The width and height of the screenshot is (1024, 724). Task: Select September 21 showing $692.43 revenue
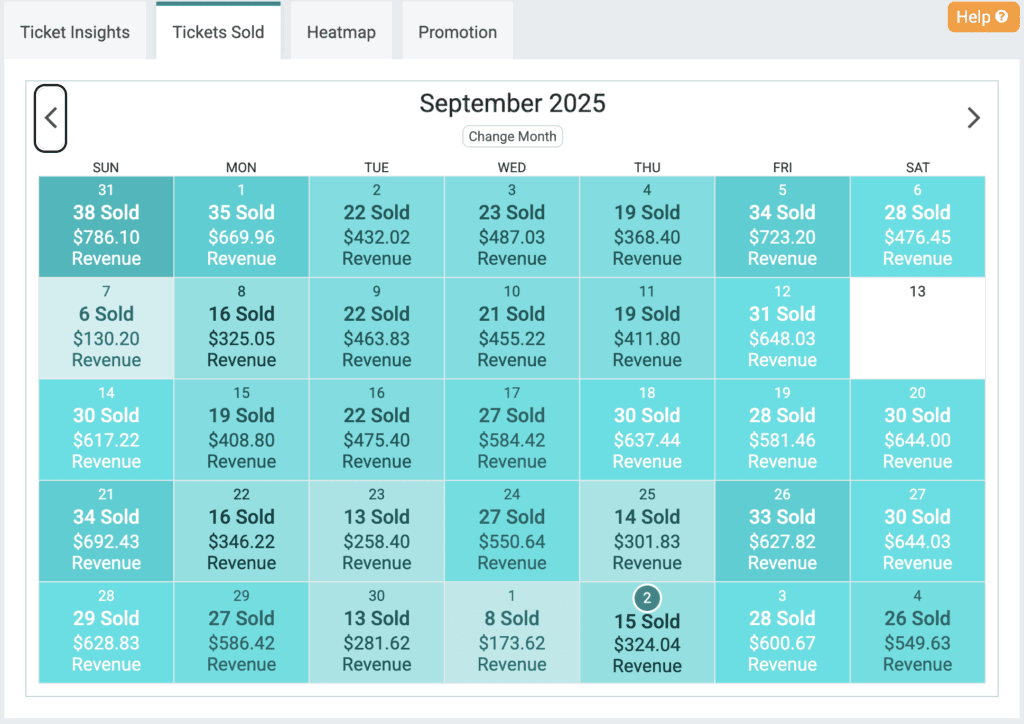106,531
